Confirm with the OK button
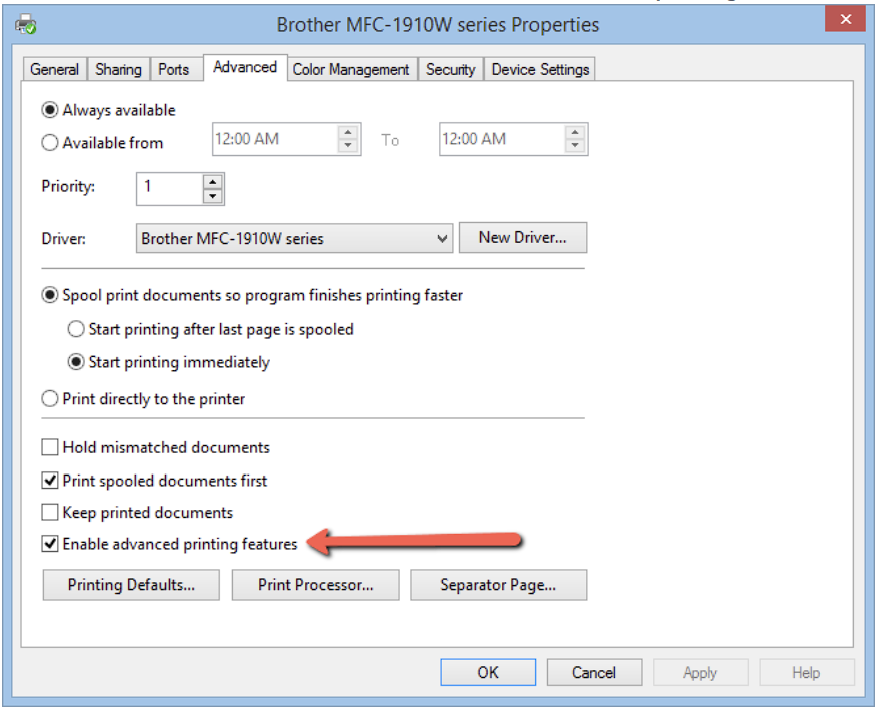This screenshot has width=878, height=708. click(x=488, y=672)
